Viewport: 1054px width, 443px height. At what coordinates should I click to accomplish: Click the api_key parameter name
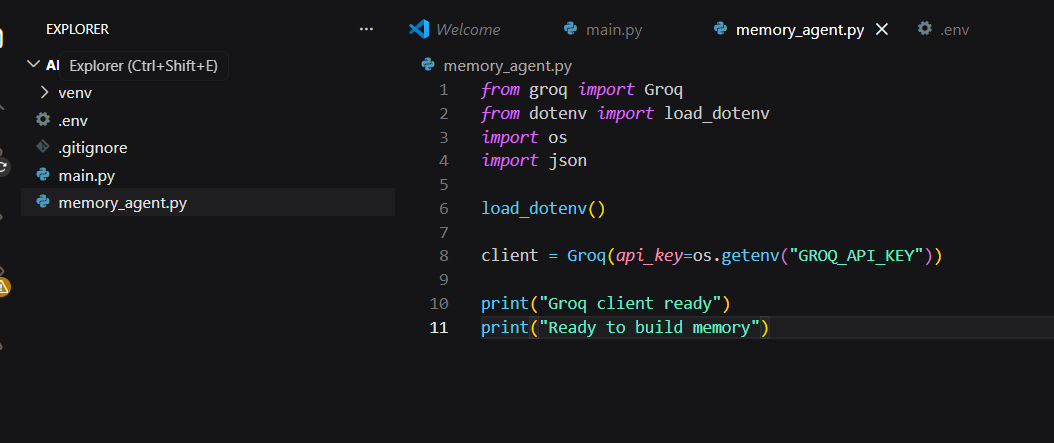[649, 256]
